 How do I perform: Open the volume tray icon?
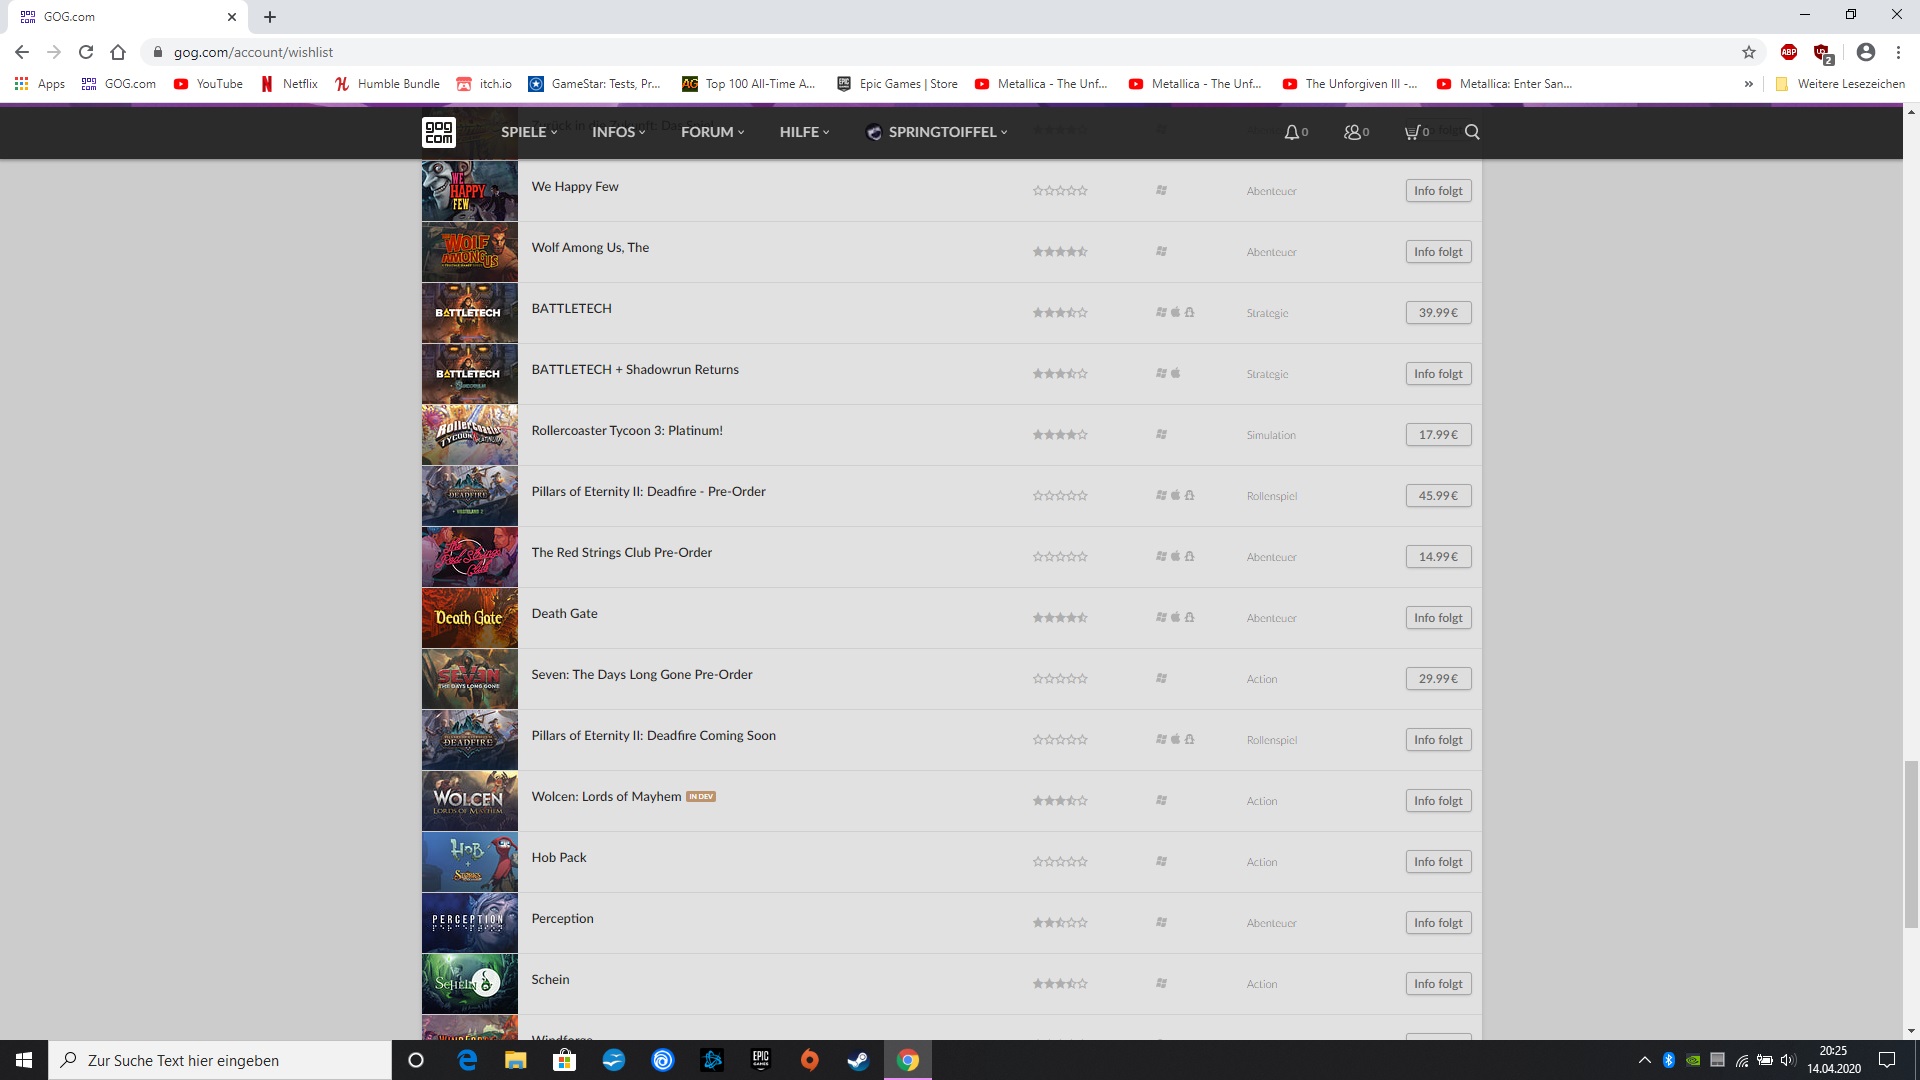(1788, 1060)
